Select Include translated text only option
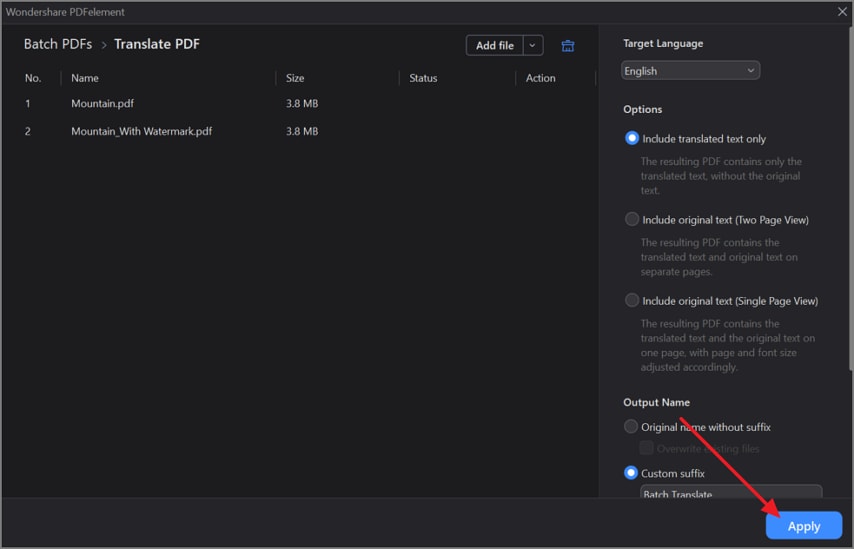 [632, 139]
